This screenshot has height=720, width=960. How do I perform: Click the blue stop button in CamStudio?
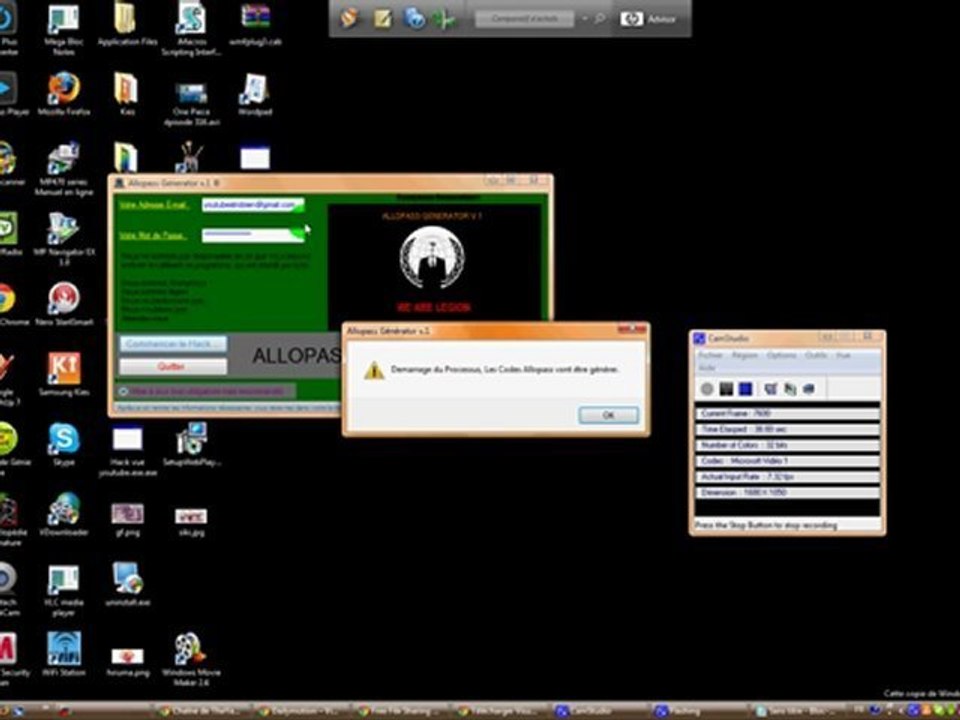pyautogui.click(x=745, y=389)
